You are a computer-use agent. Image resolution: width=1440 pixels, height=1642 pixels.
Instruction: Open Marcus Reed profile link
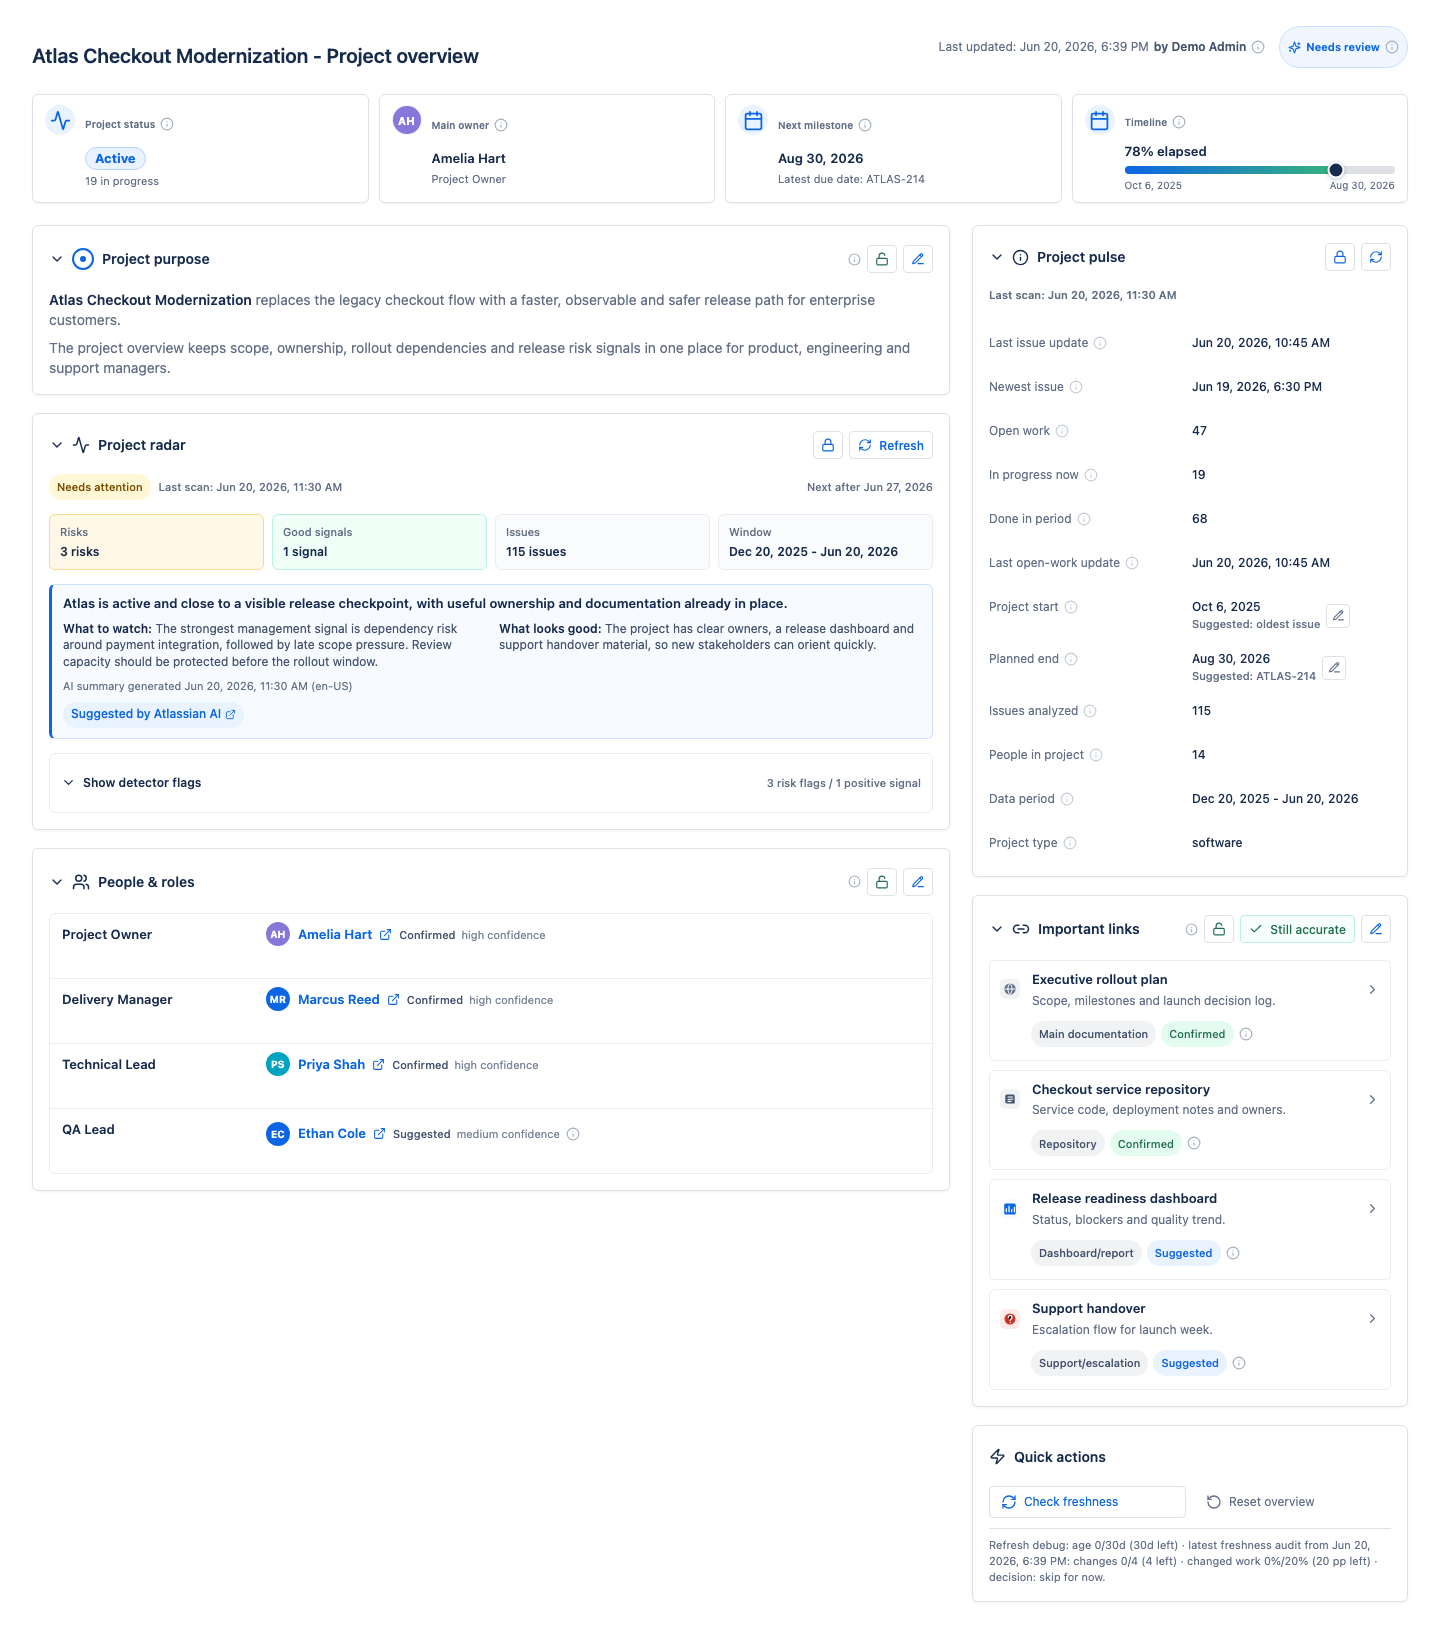click(339, 1000)
